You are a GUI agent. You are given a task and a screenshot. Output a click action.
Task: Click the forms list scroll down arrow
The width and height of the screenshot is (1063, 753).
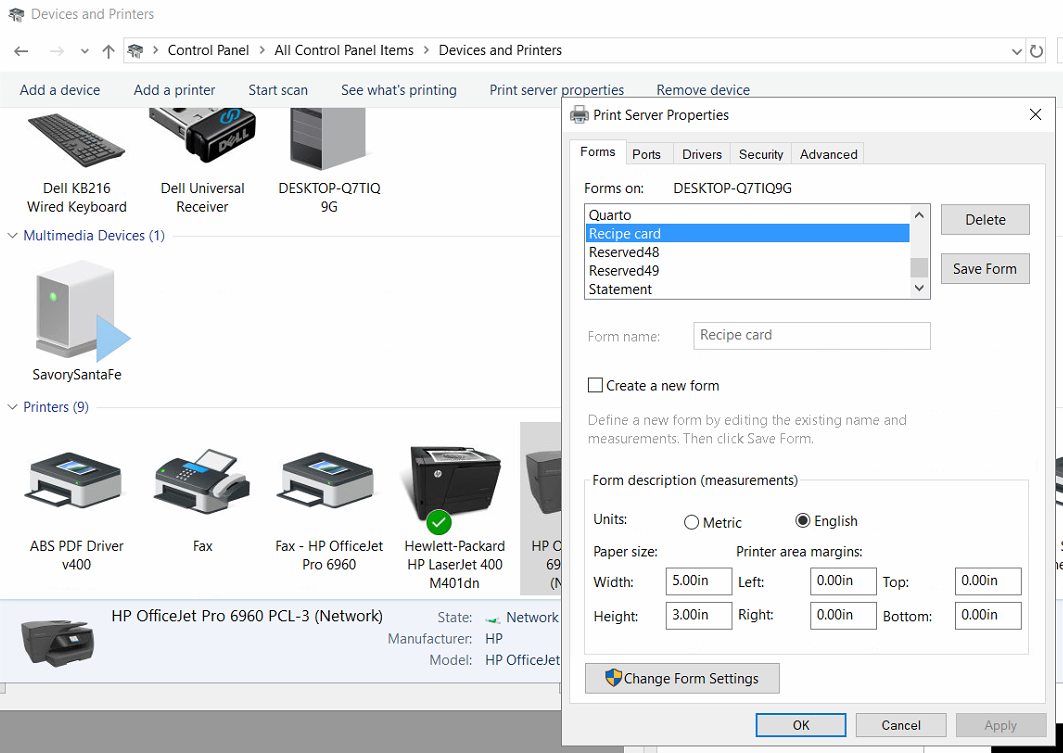(x=919, y=288)
